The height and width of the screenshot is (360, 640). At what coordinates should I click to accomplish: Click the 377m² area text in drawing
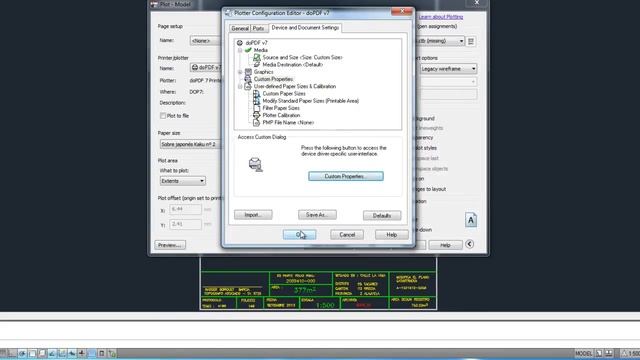coord(305,290)
